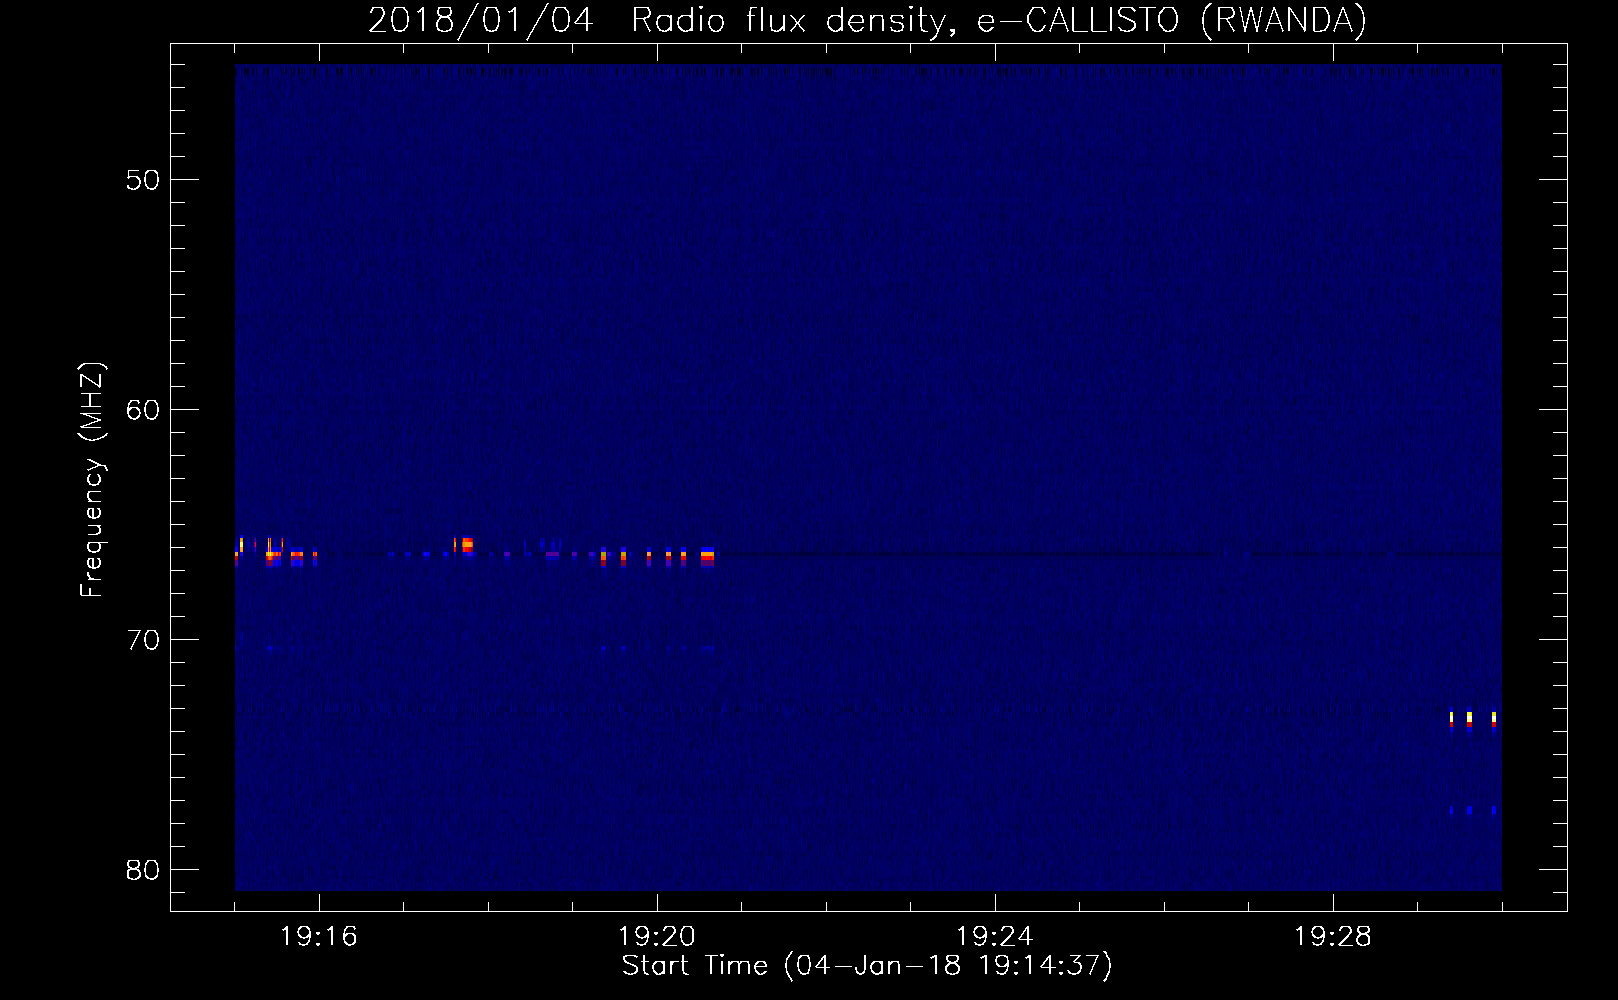
Task: Click the 19:16 time tick label
Action: (x=319, y=937)
